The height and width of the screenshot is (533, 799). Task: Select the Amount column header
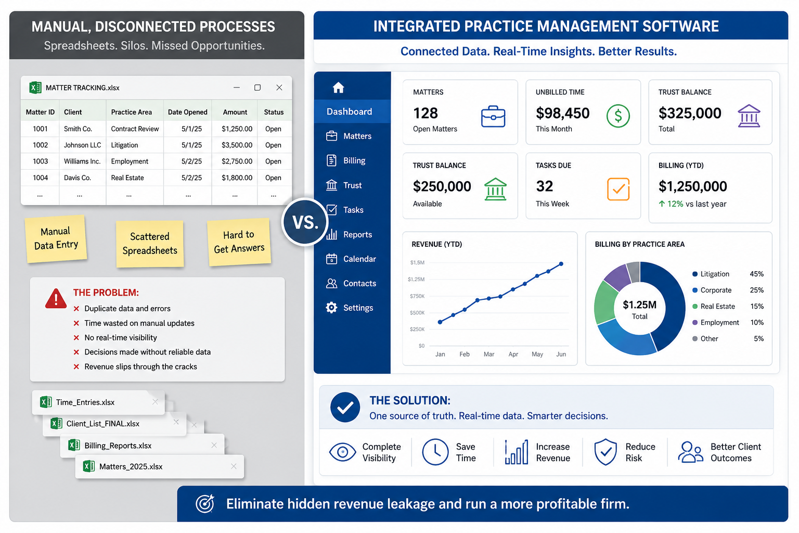[235, 112]
